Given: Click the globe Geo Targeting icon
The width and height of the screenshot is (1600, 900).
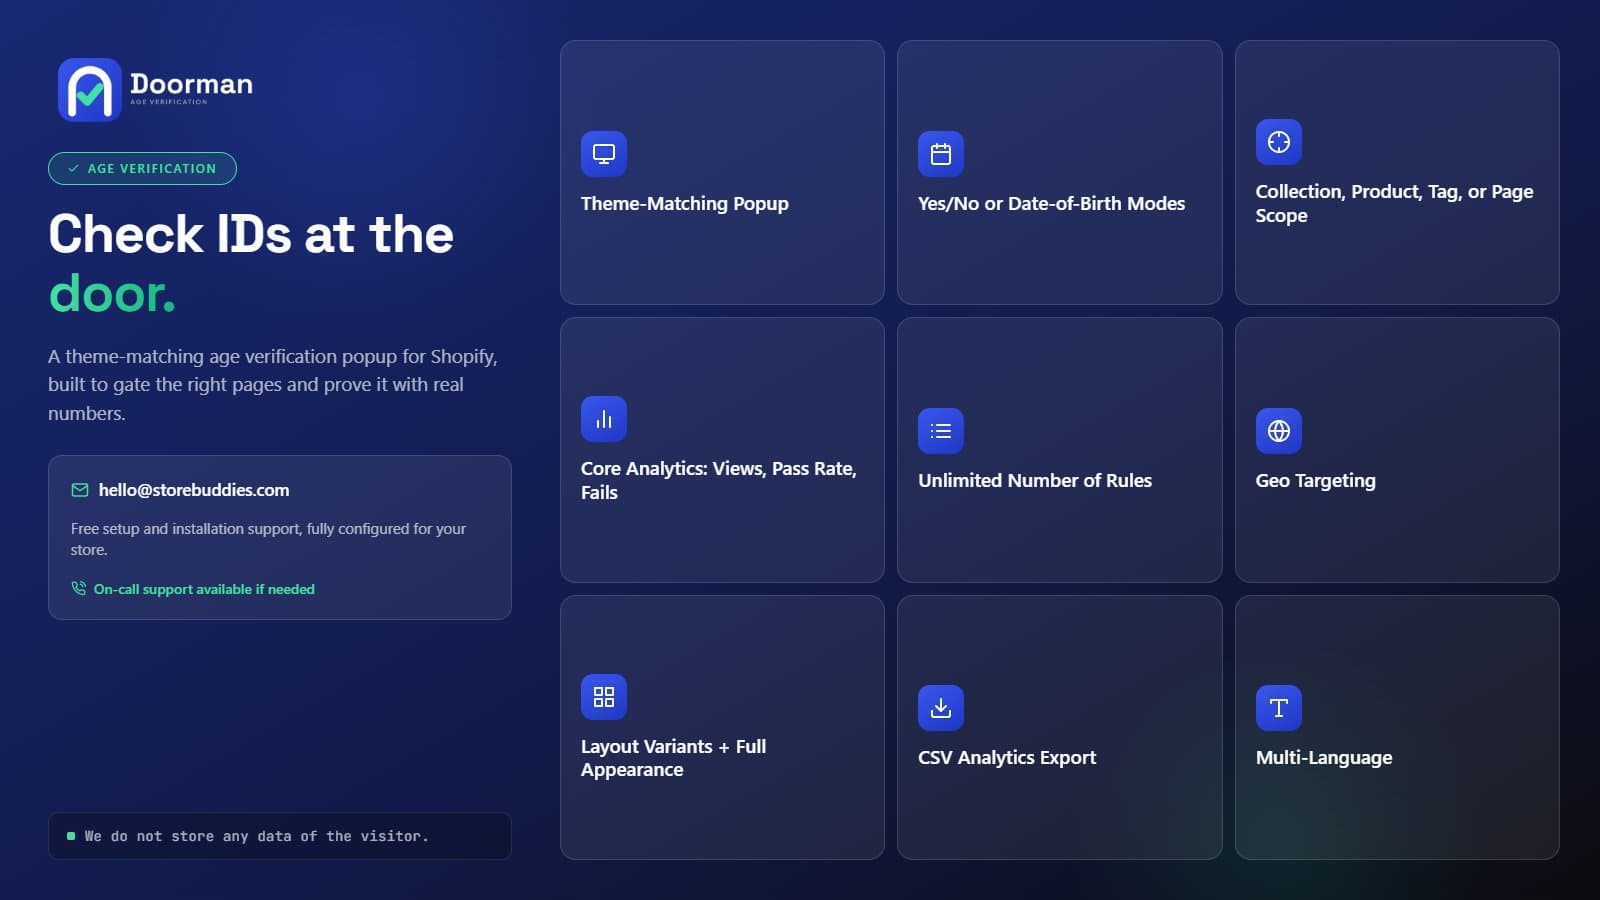Looking at the screenshot, I should tap(1279, 431).
